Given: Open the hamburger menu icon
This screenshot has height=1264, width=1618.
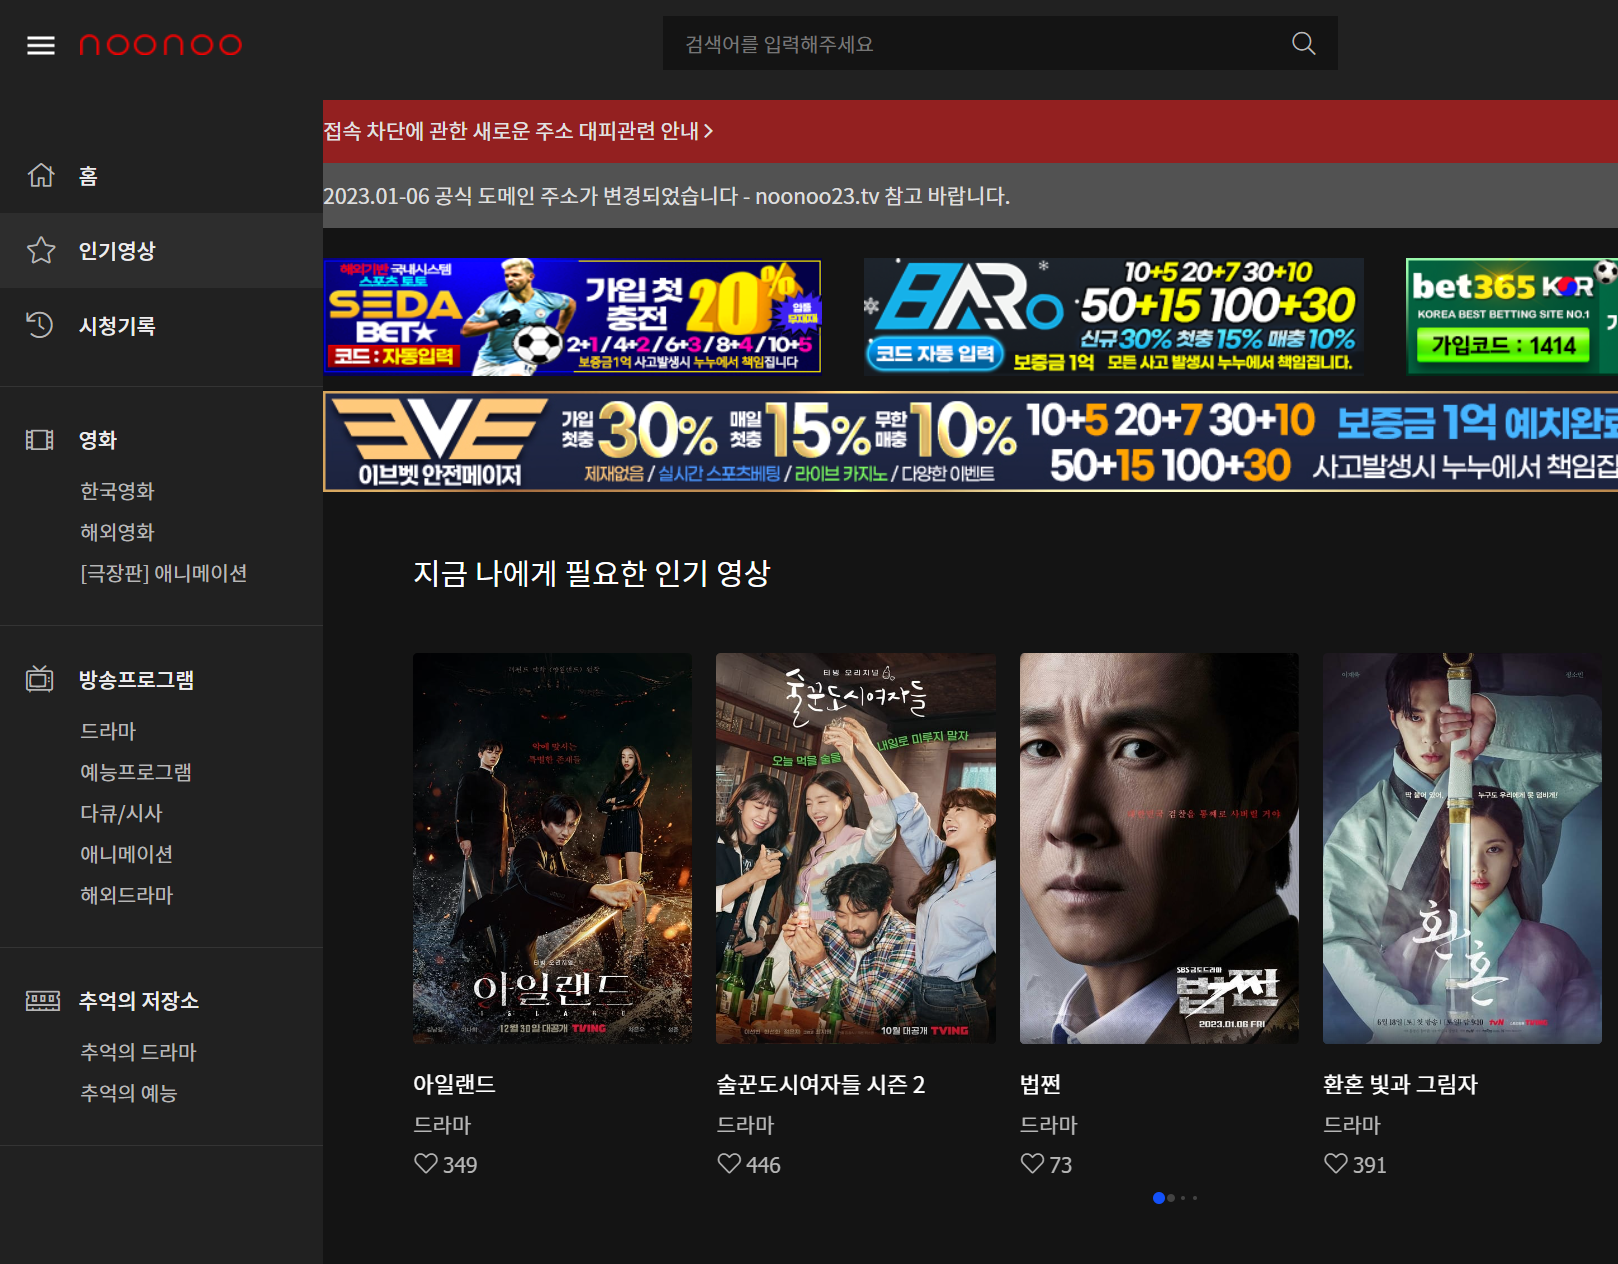Looking at the screenshot, I should point(41,45).
